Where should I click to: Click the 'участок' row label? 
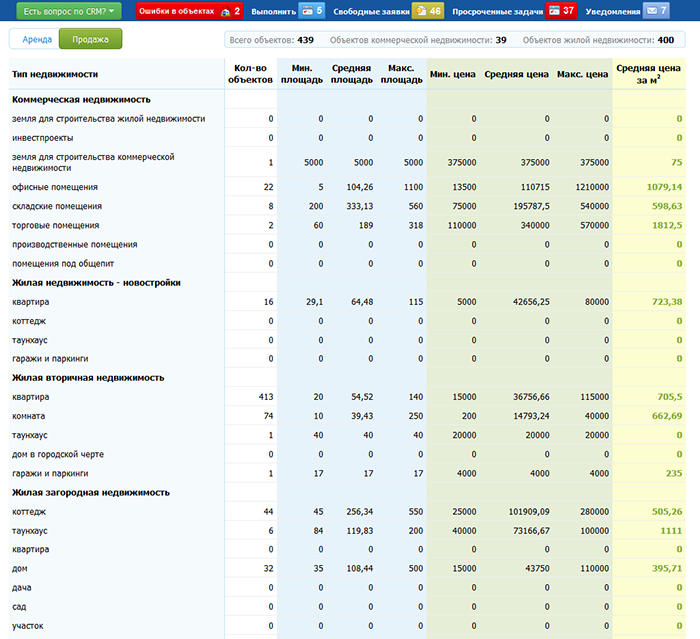(x=28, y=626)
